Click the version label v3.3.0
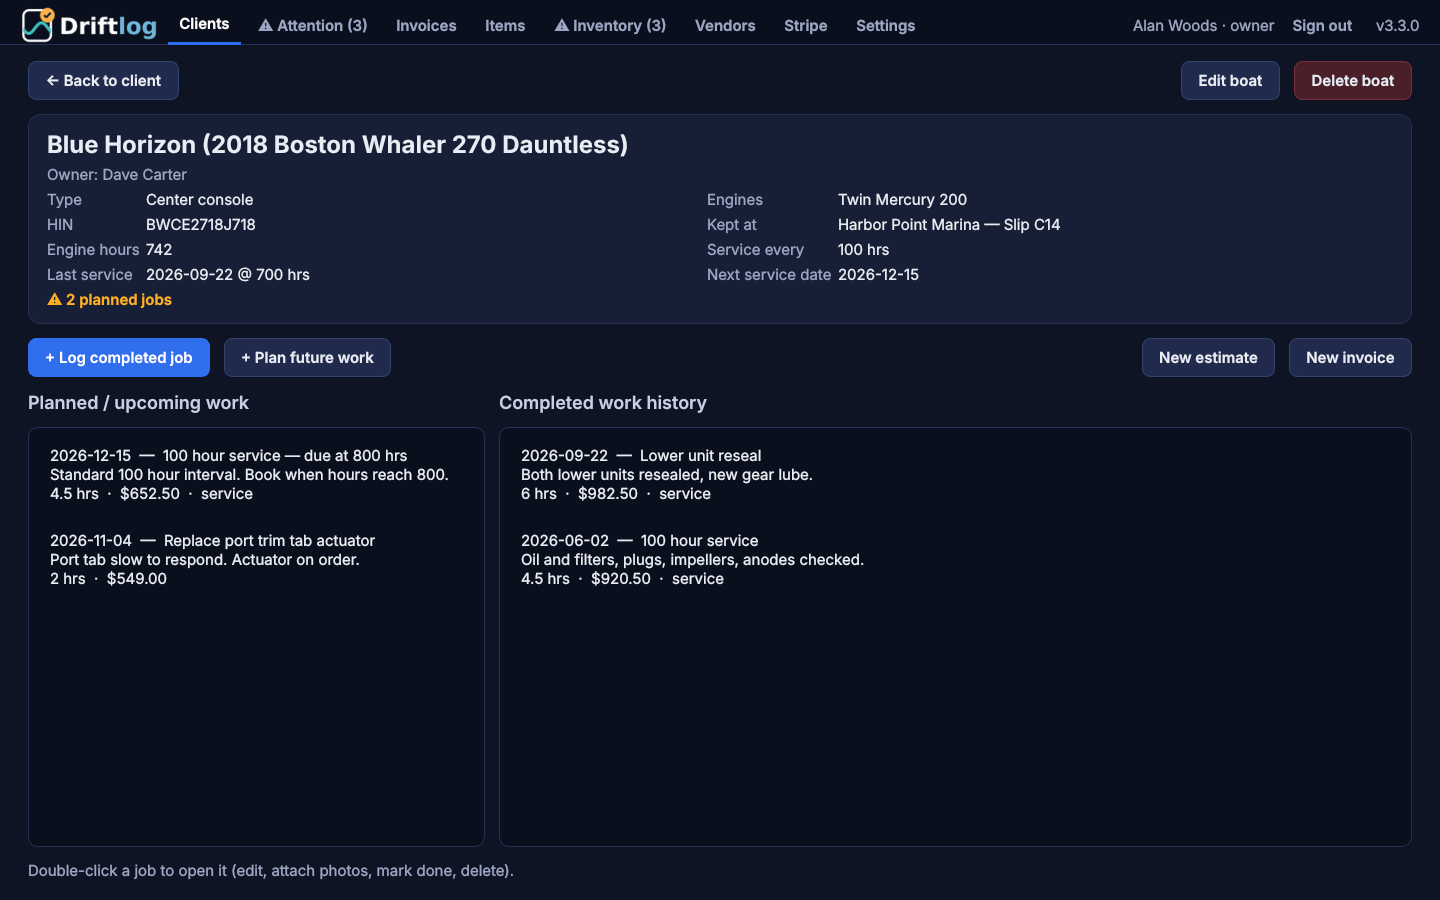 (1397, 25)
